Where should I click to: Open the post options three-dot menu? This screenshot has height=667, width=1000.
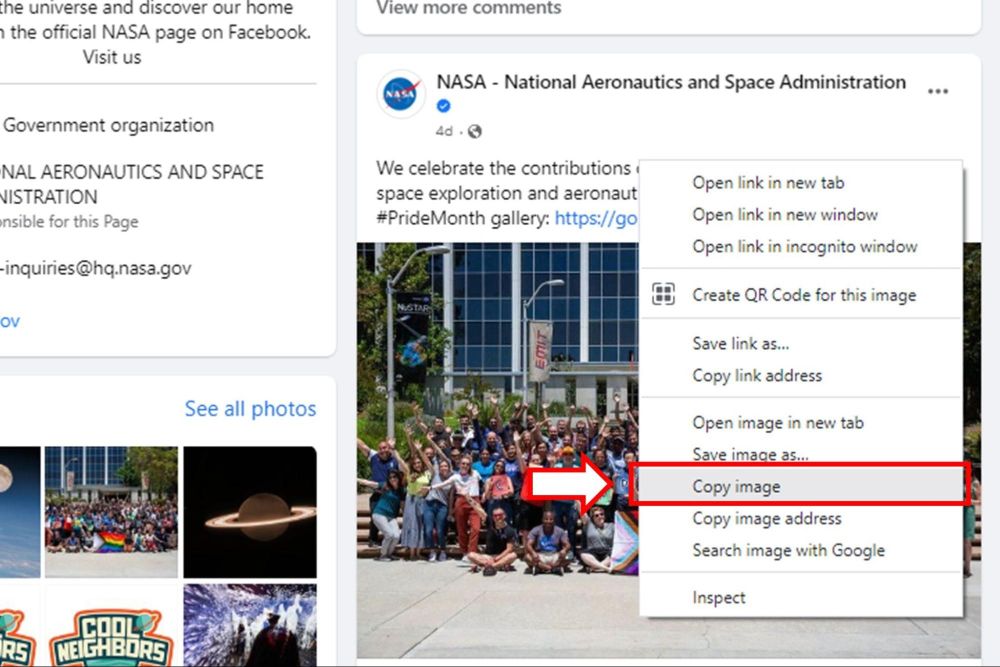coord(938,91)
